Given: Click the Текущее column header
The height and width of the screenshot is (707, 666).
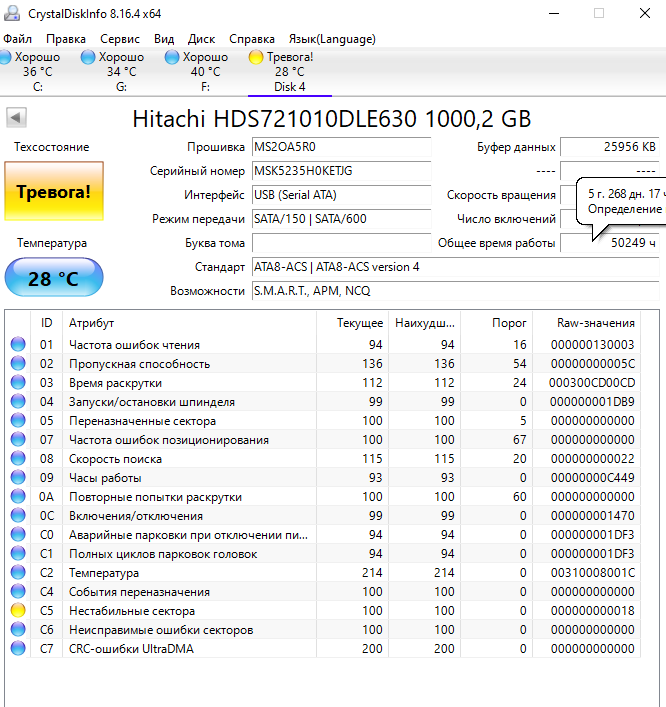Looking at the screenshot, I should pos(353,323).
